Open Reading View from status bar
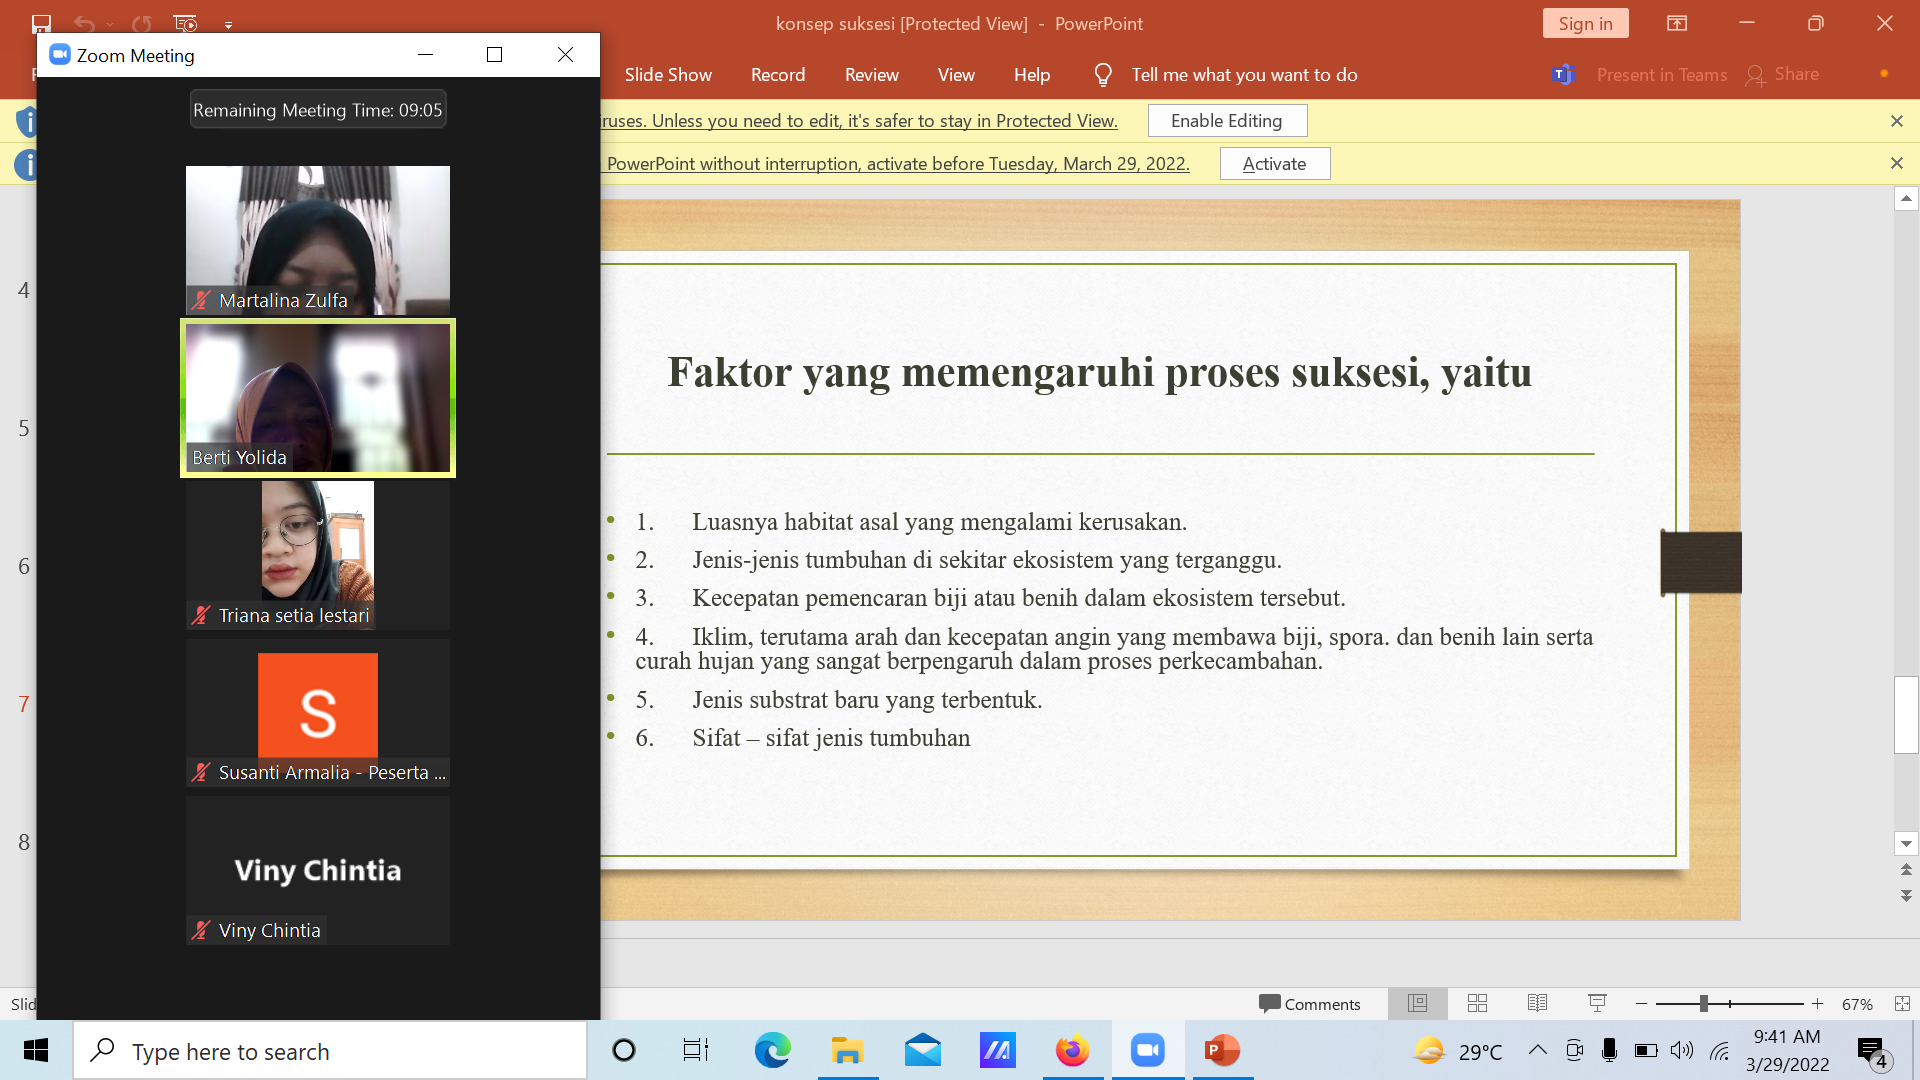 point(1537,1003)
